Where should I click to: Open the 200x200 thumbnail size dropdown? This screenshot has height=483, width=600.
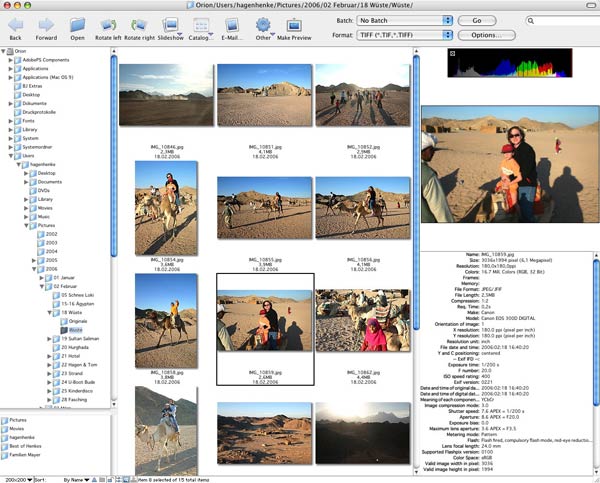point(18,480)
